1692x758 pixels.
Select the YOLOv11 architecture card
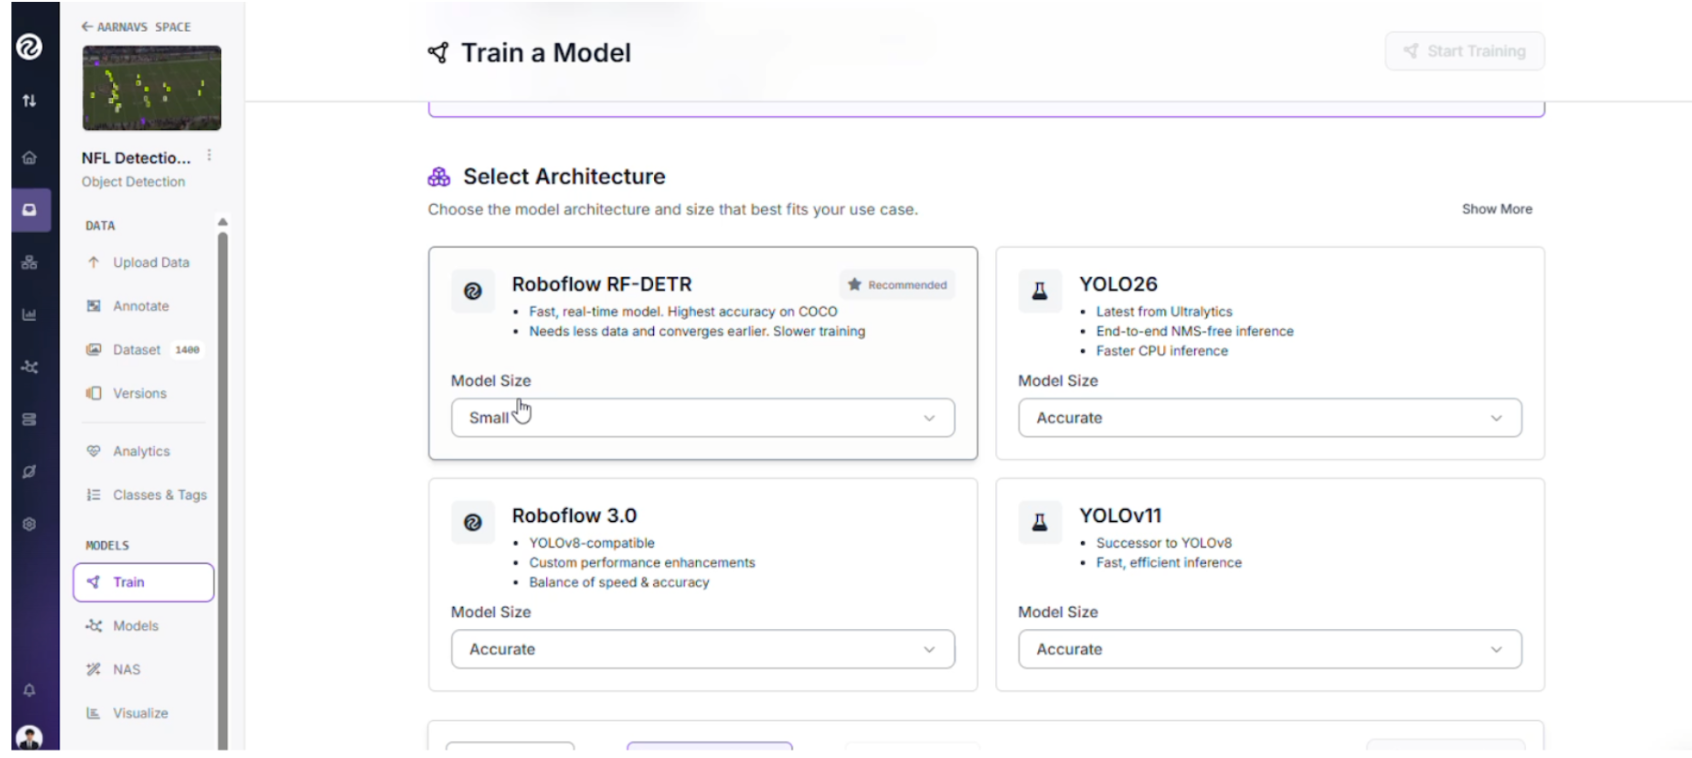point(1269,540)
